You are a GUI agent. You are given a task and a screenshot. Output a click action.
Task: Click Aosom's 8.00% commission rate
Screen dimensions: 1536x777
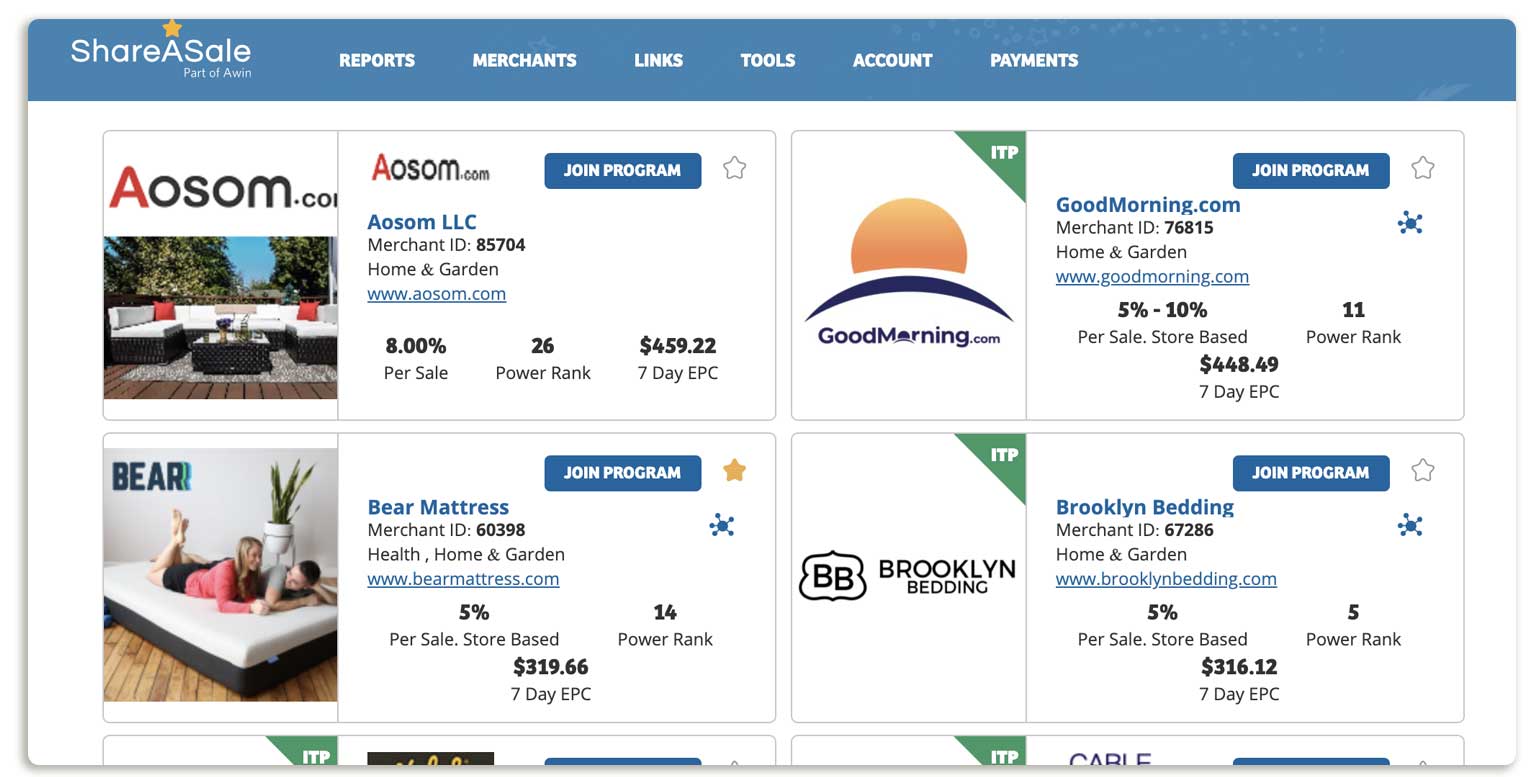pos(416,346)
